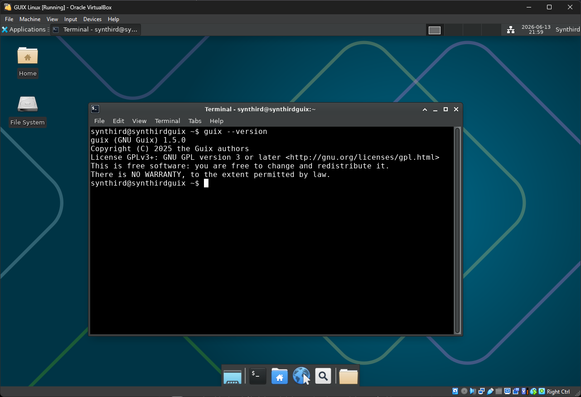Switch to the third workspace

(472, 30)
